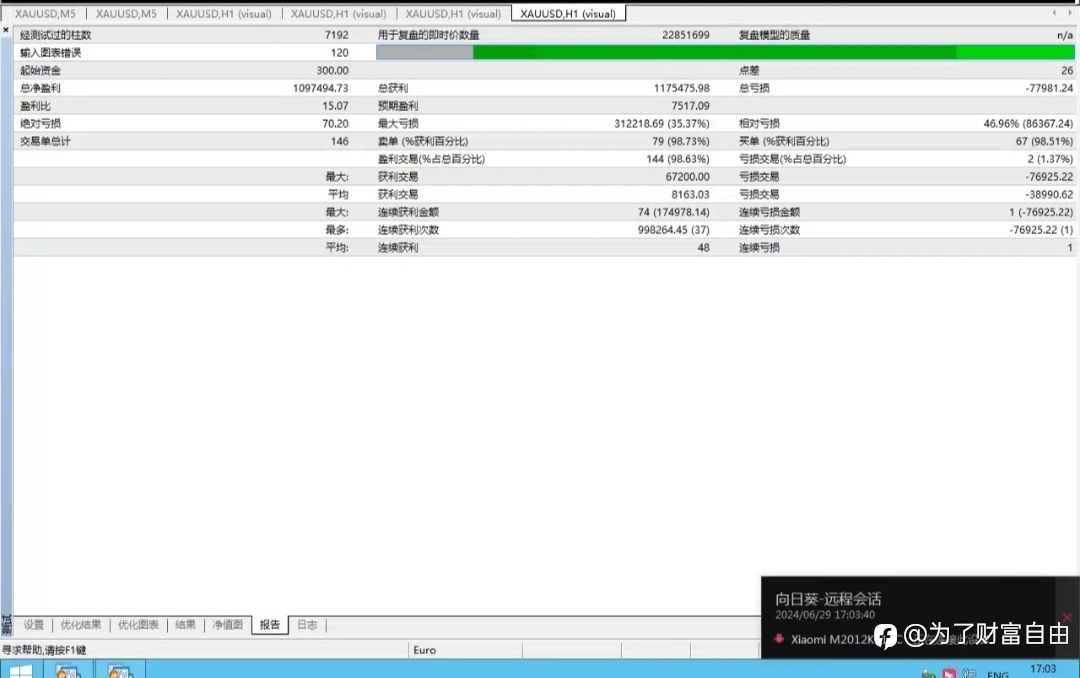Click the Euro profile status bar field
1080x678 pixels.
(x=465, y=650)
